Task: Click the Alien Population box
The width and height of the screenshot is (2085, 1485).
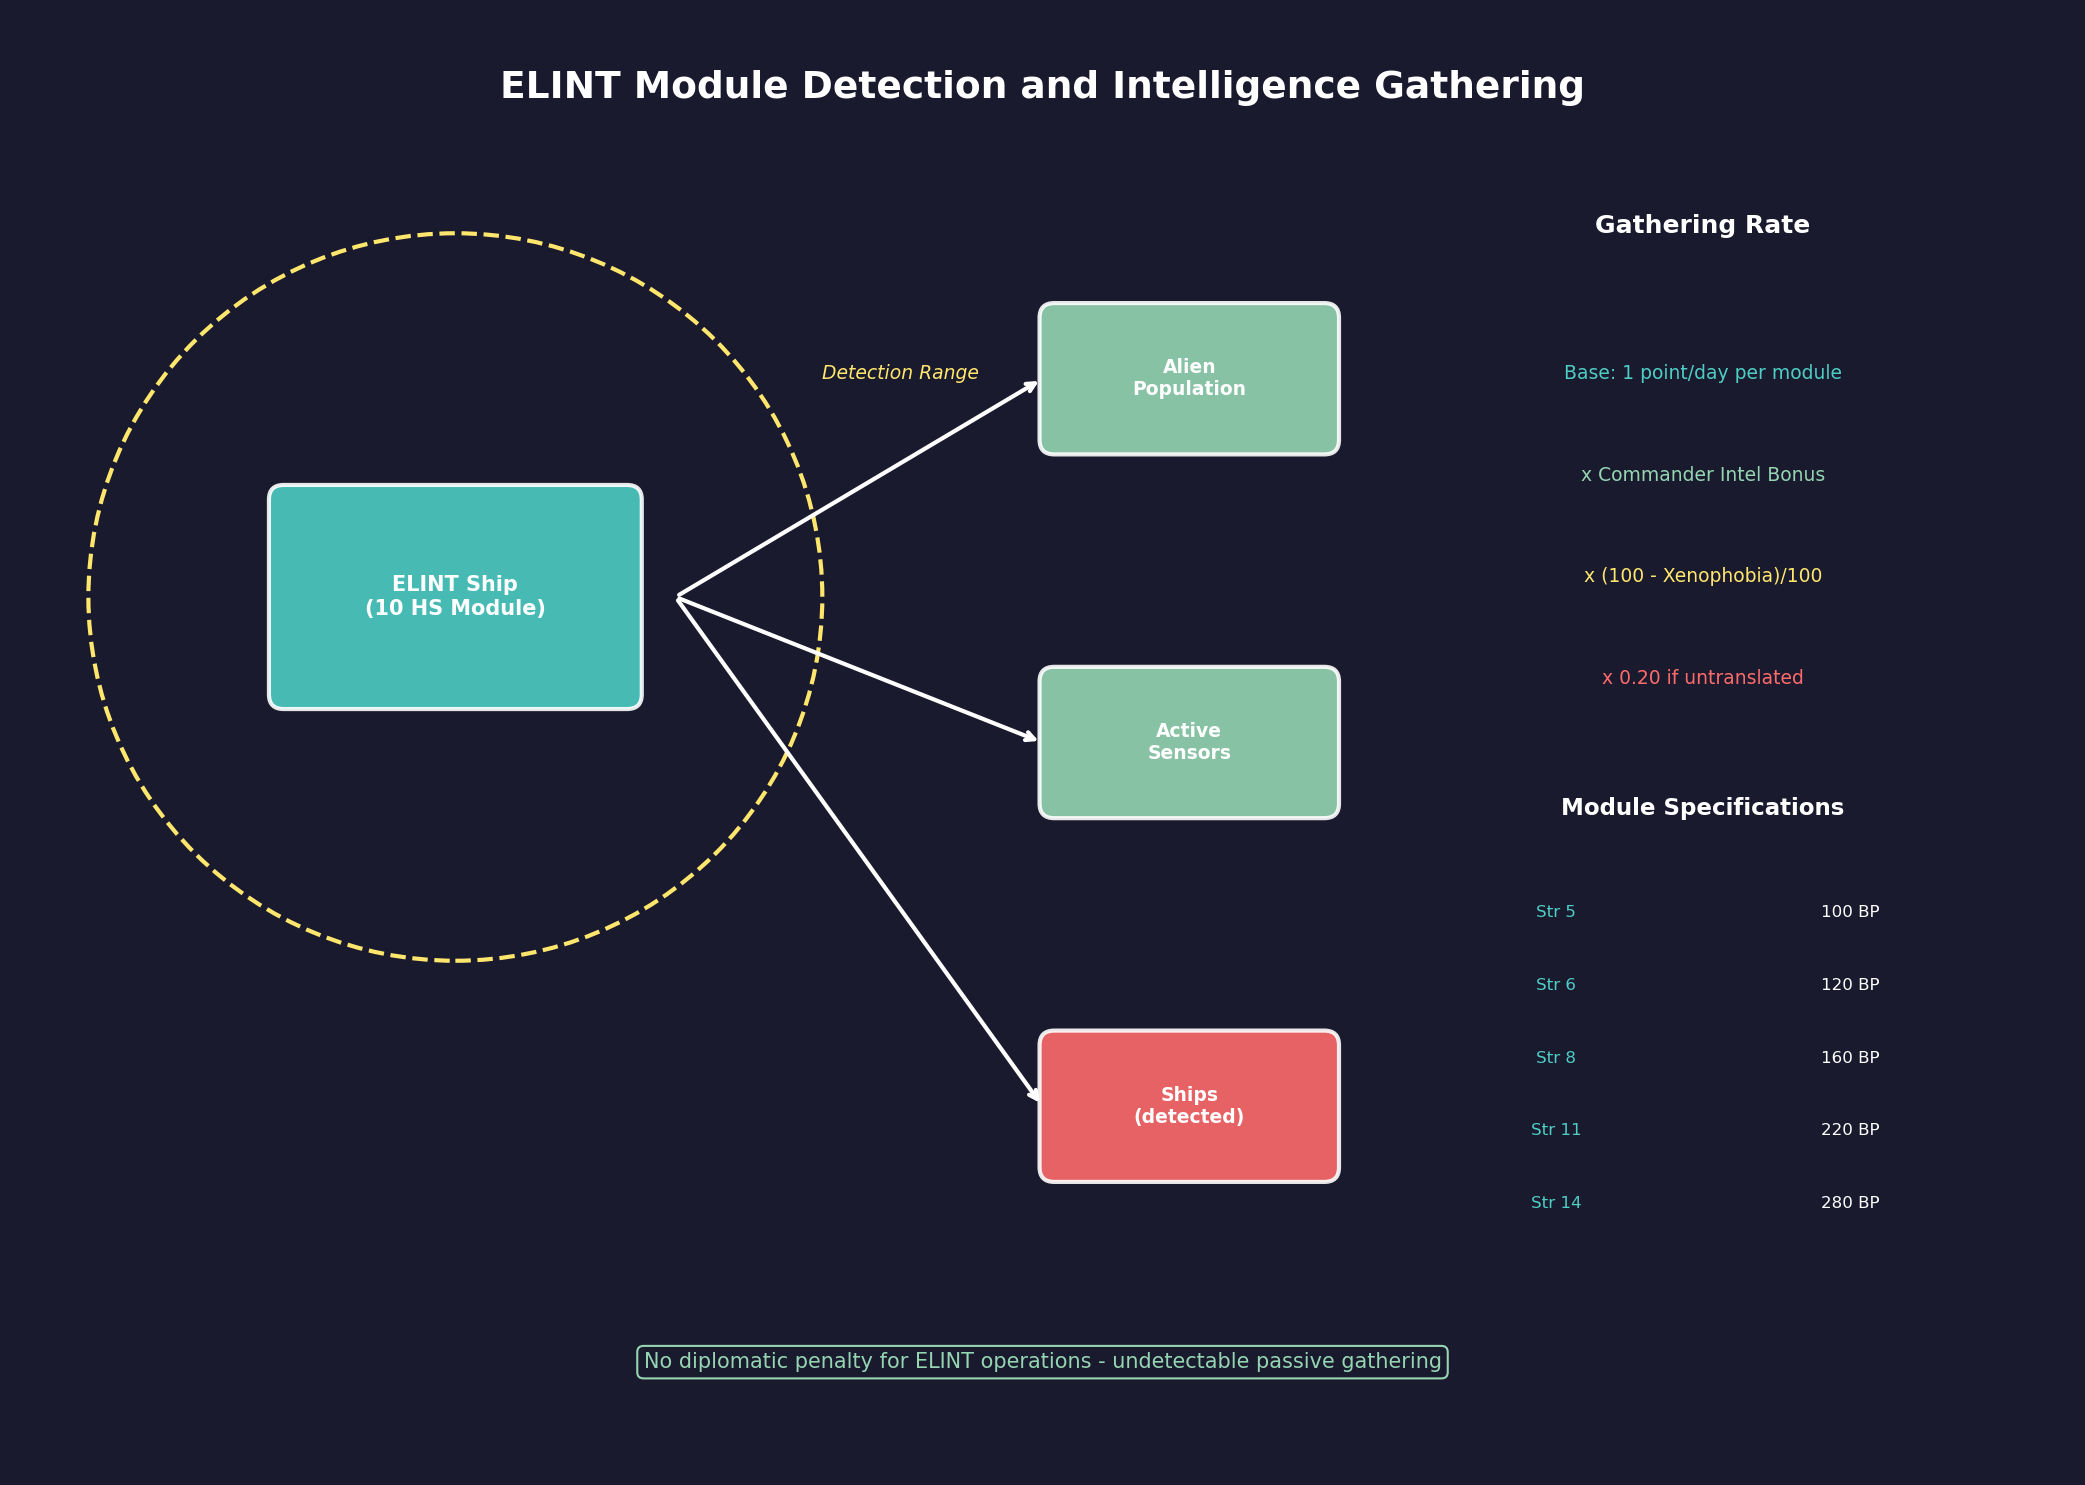Action: pos(1188,378)
